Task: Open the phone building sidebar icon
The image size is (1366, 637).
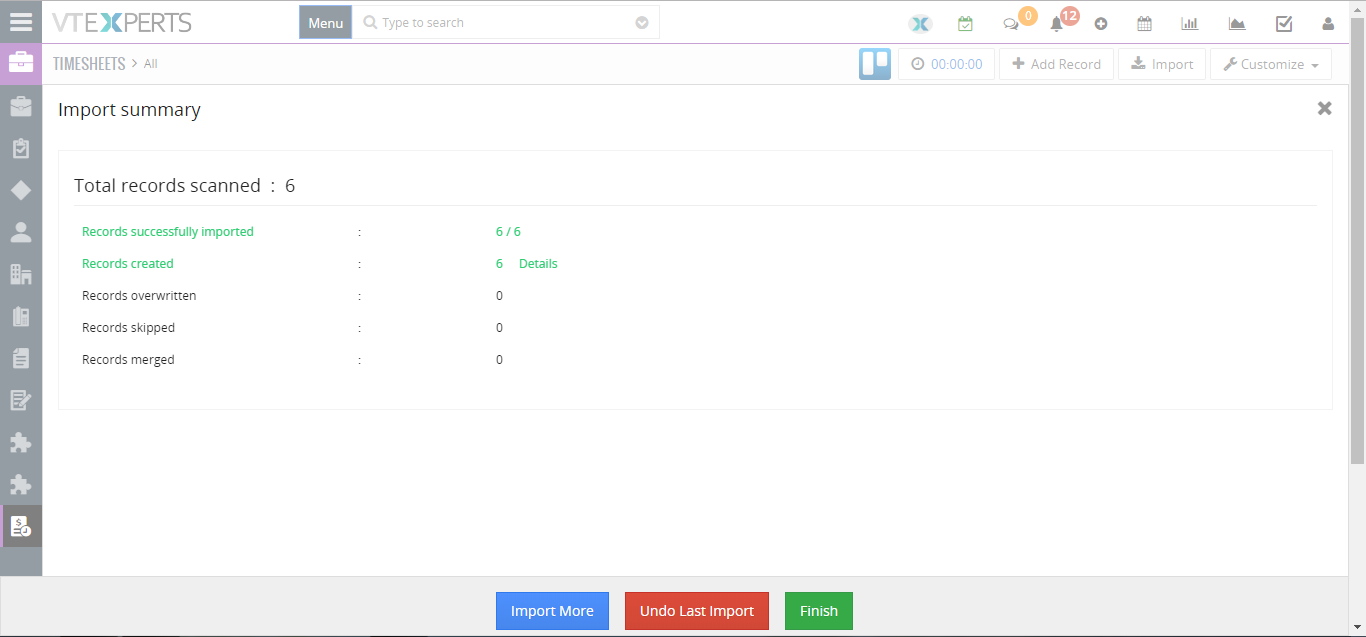Action: tap(21, 316)
